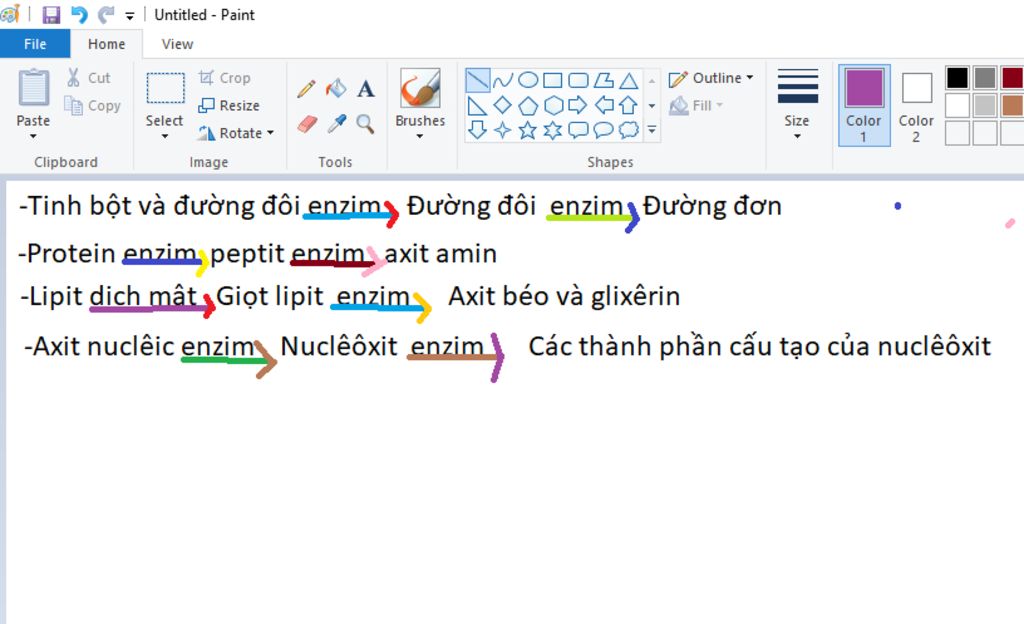Switch to the View tab
The width and height of the screenshot is (1024, 624).
click(177, 44)
